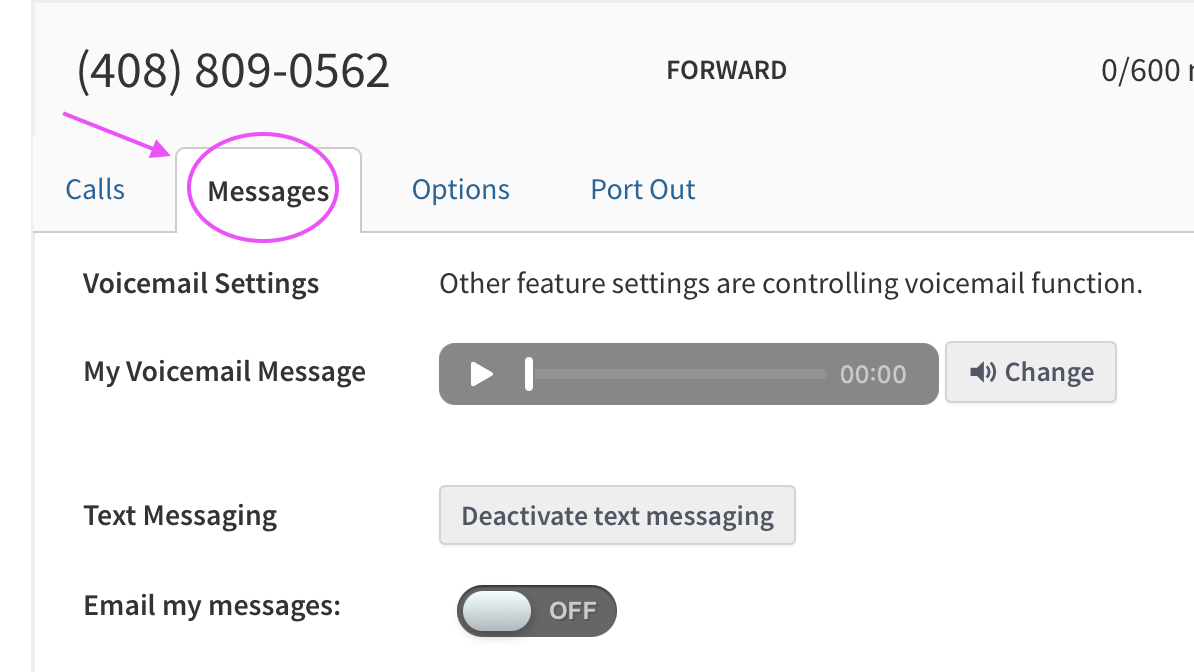Go to the Port Out tab
The height and width of the screenshot is (672, 1194).
(643, 190)
